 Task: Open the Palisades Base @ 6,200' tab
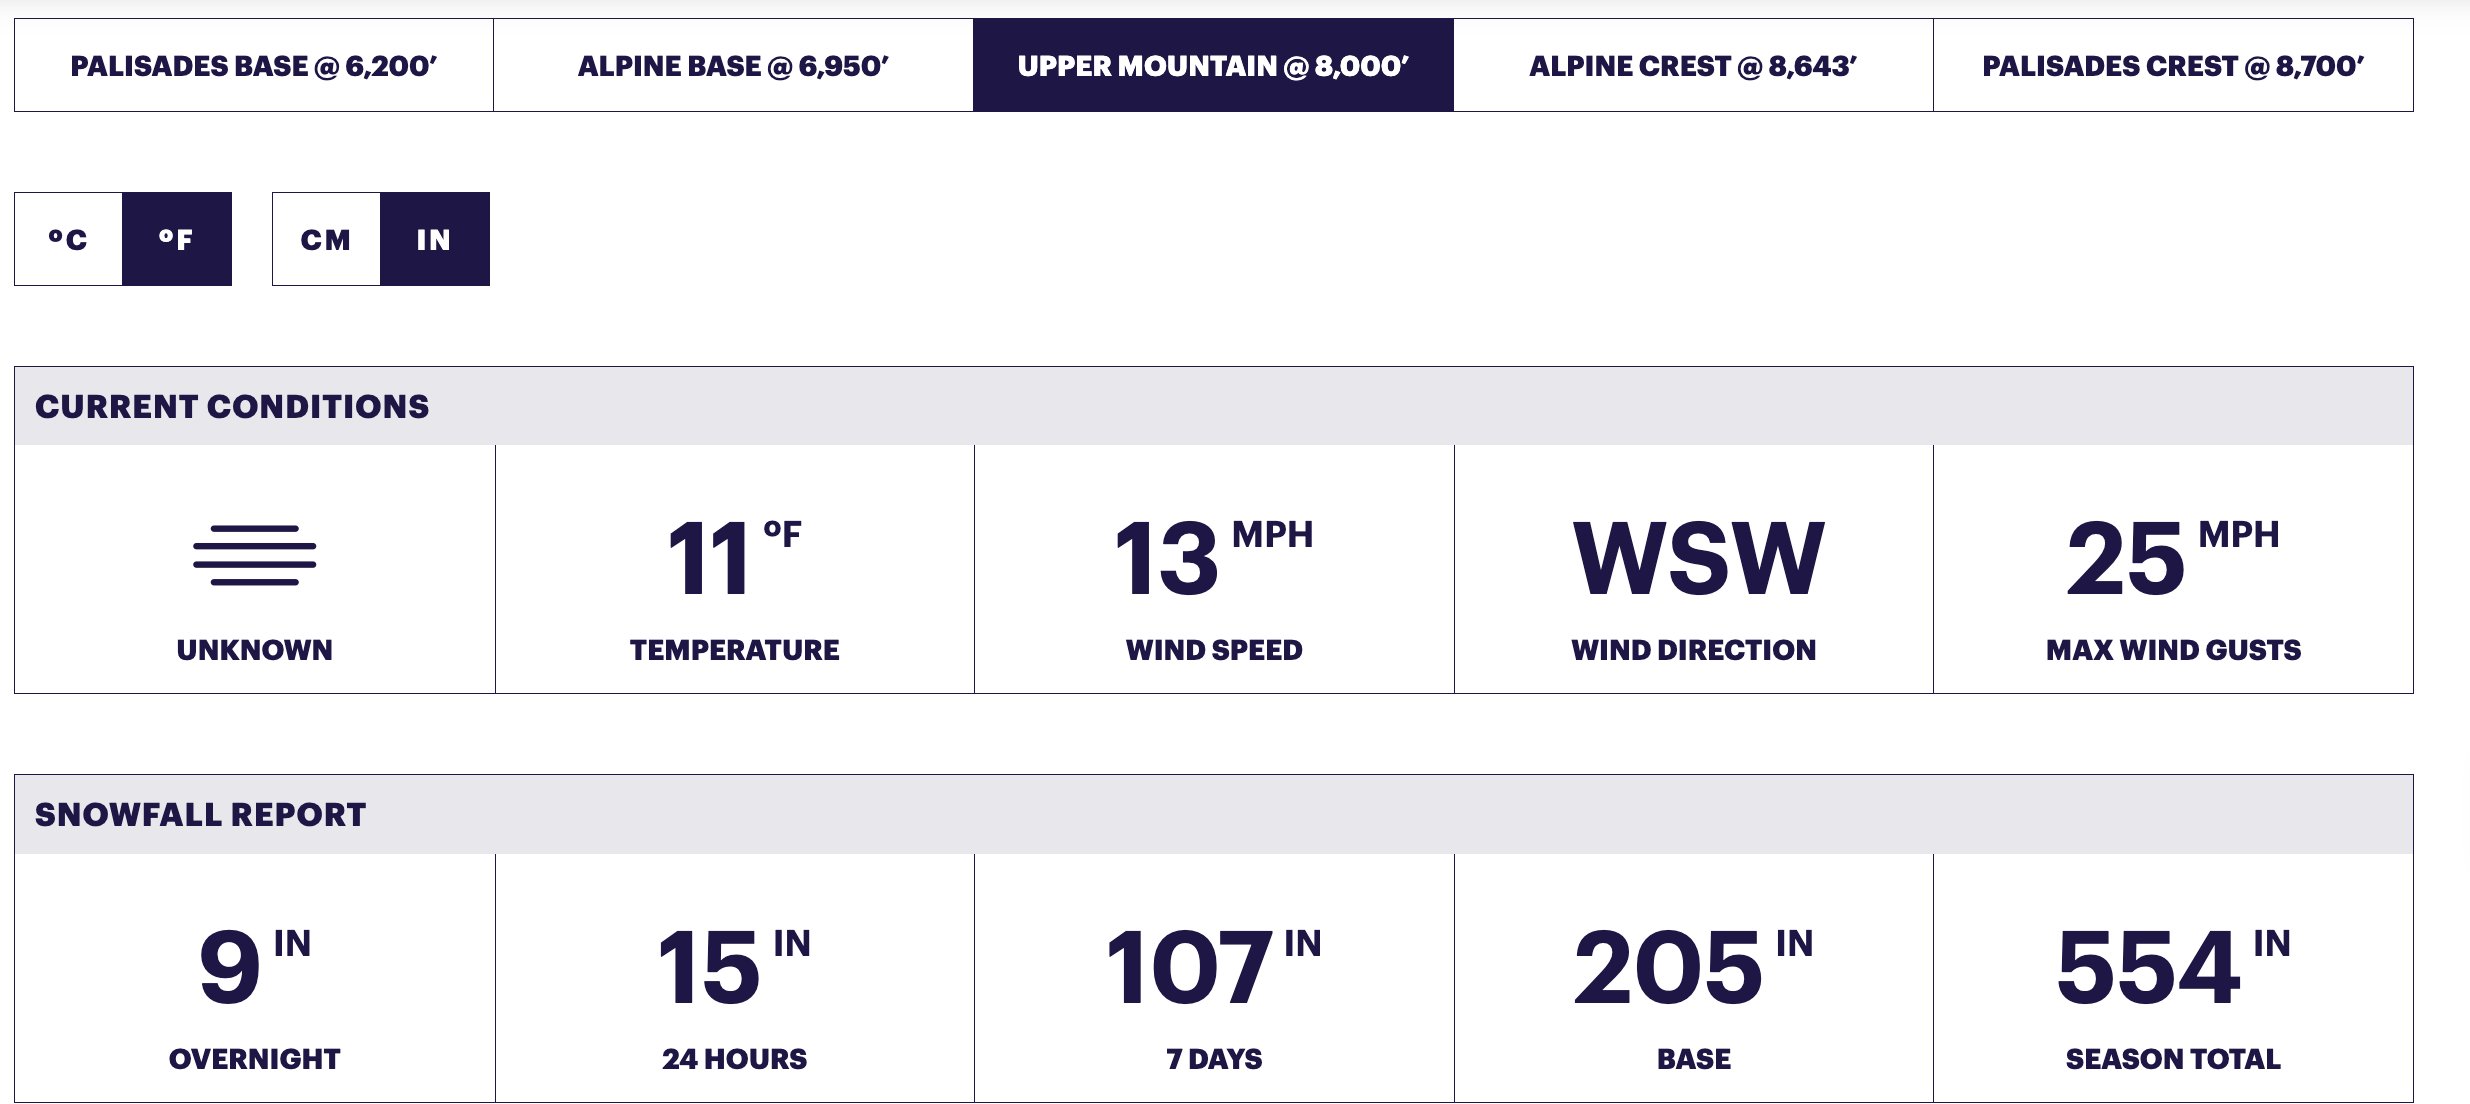[254, 65]
